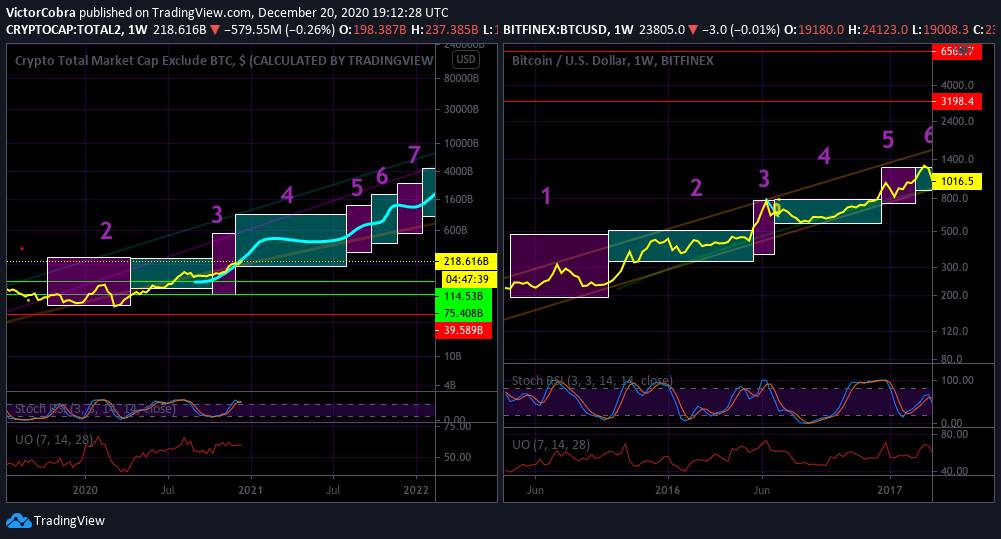The height and width of the screenshot is (539, 1001).
Task: Click the Crypto Total Market Cap chart title
Action: (224, 61)
